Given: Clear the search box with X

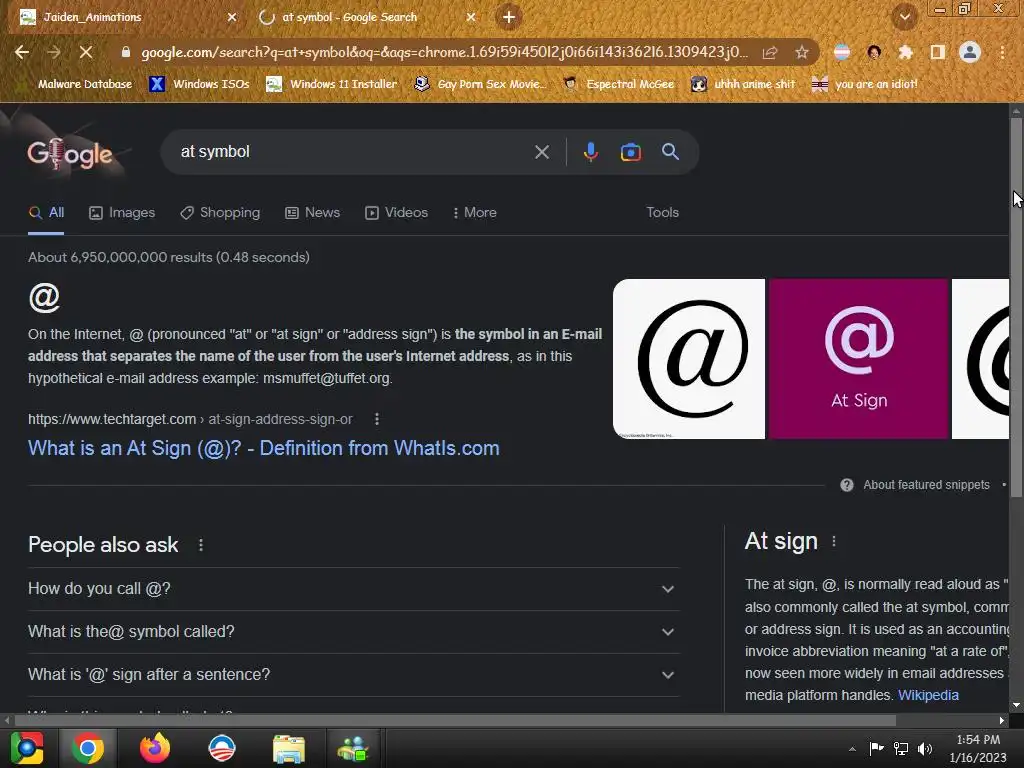Looking at the screenshot, I should [x=542, y=152].
